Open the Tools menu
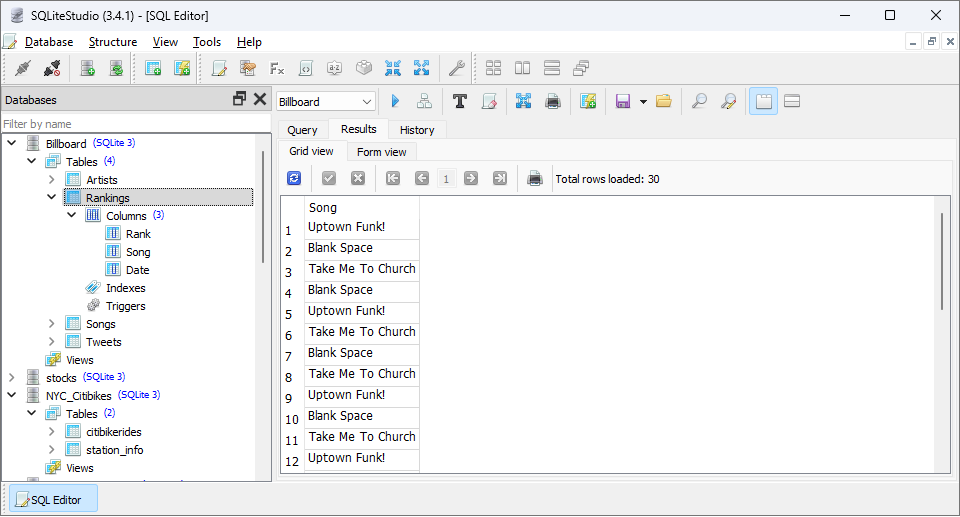Screen dimensions: 960x517 pyautogui.click(x=207, y=42)
